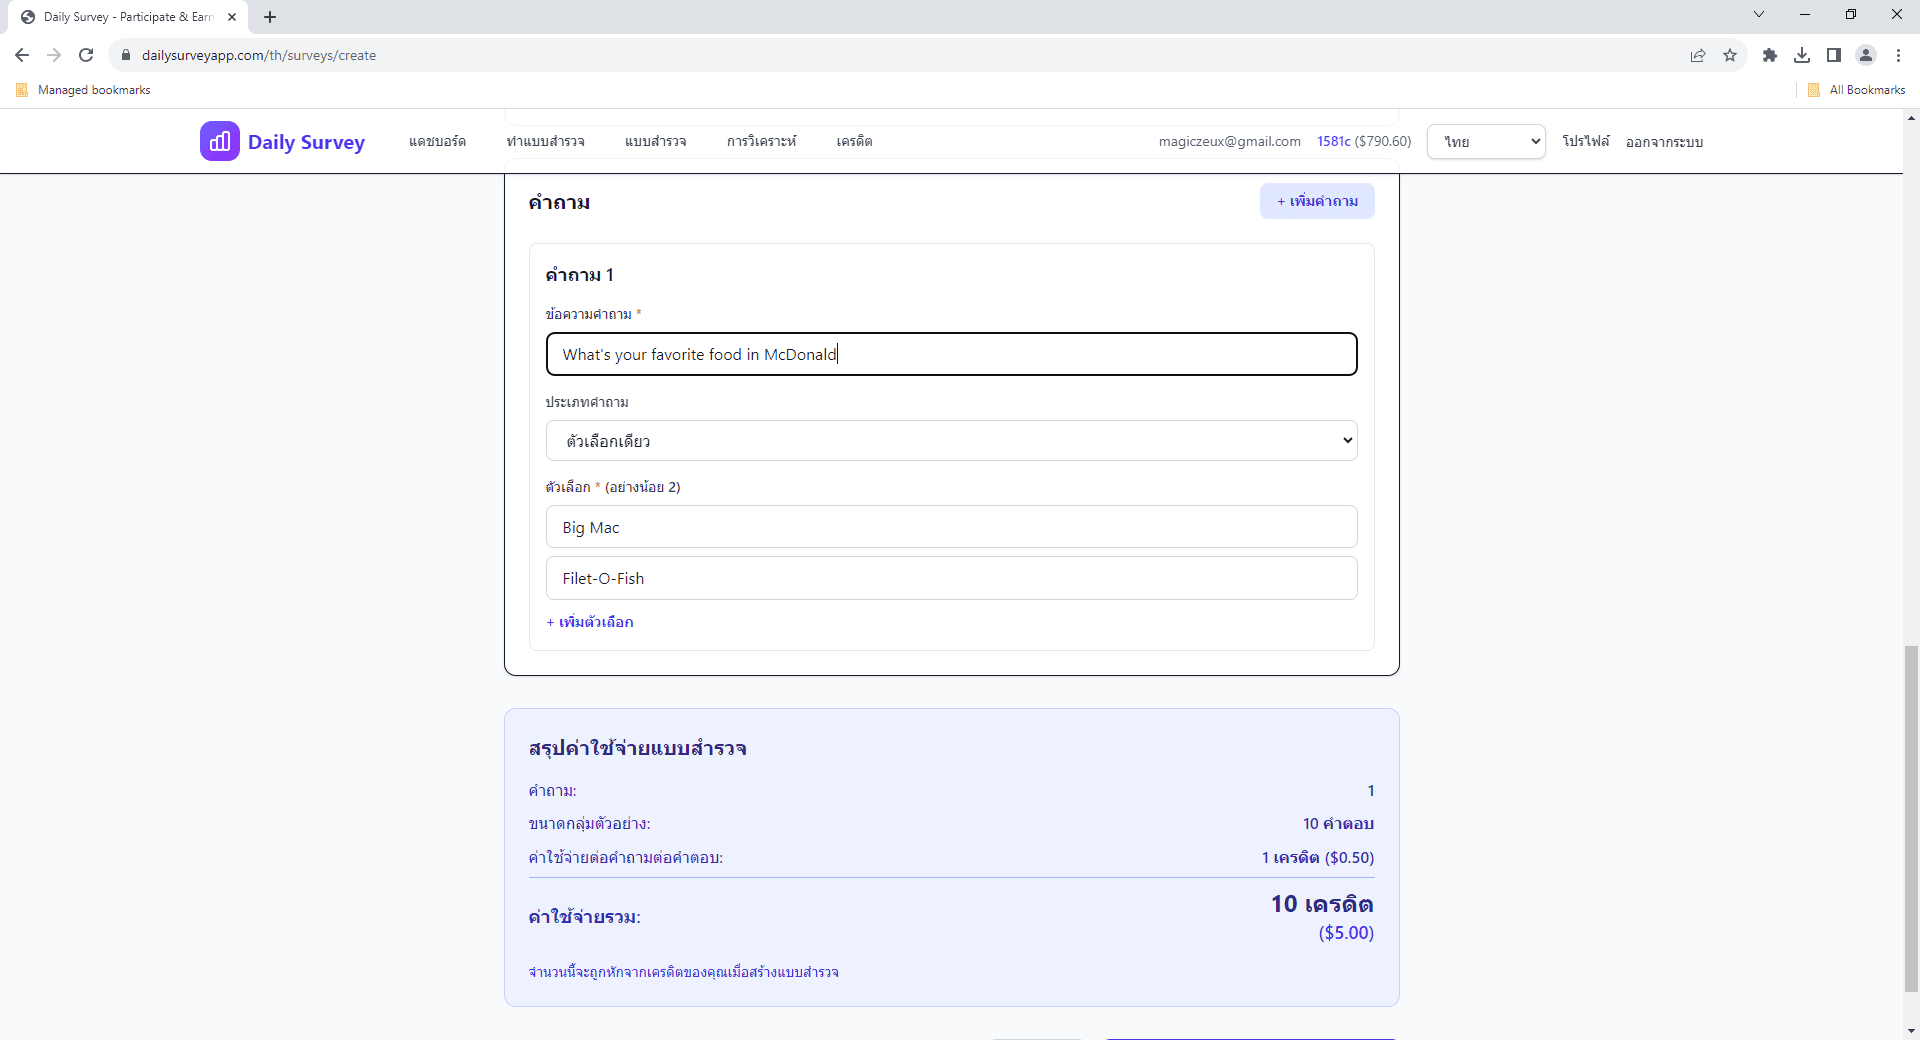The height and width of the screenshot is (1040, 1920).
Task: Open Chrome's three-dot menu
Action: pyautogui.click(x=1898, y=55)
